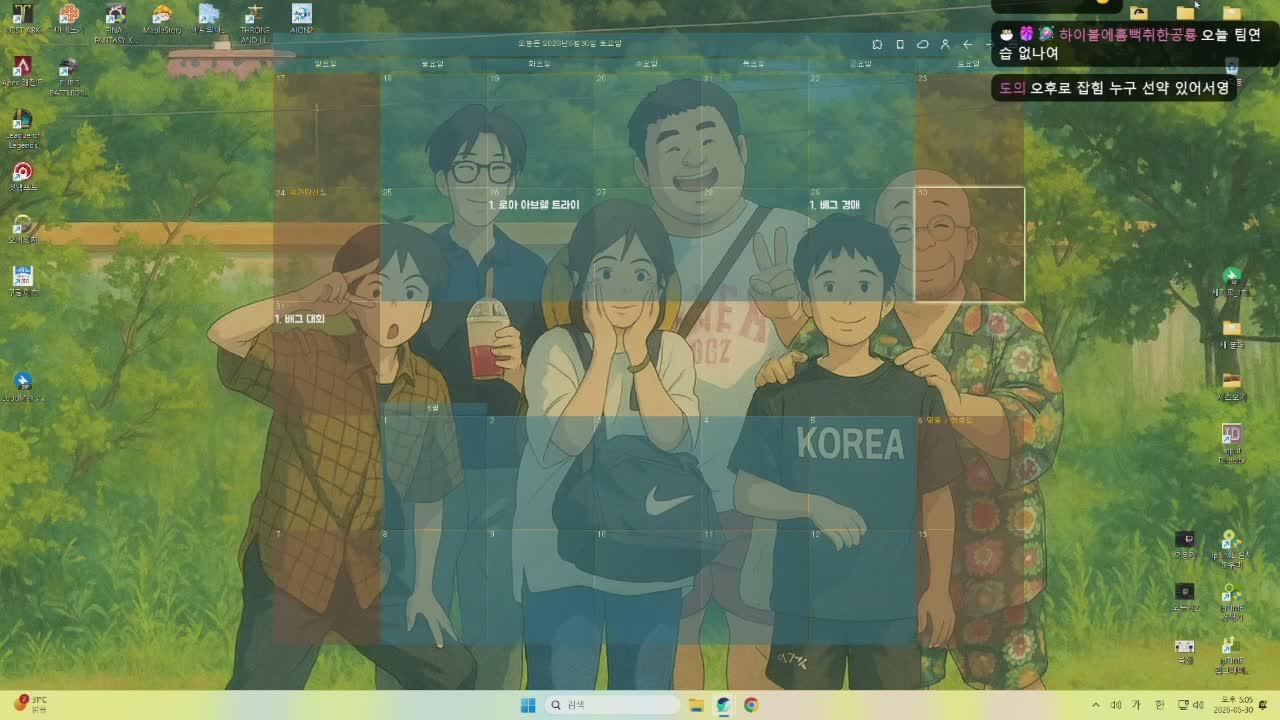Open the Windows Start menu
Viewport: 1280px width, 720px height.
pos(528,705)
